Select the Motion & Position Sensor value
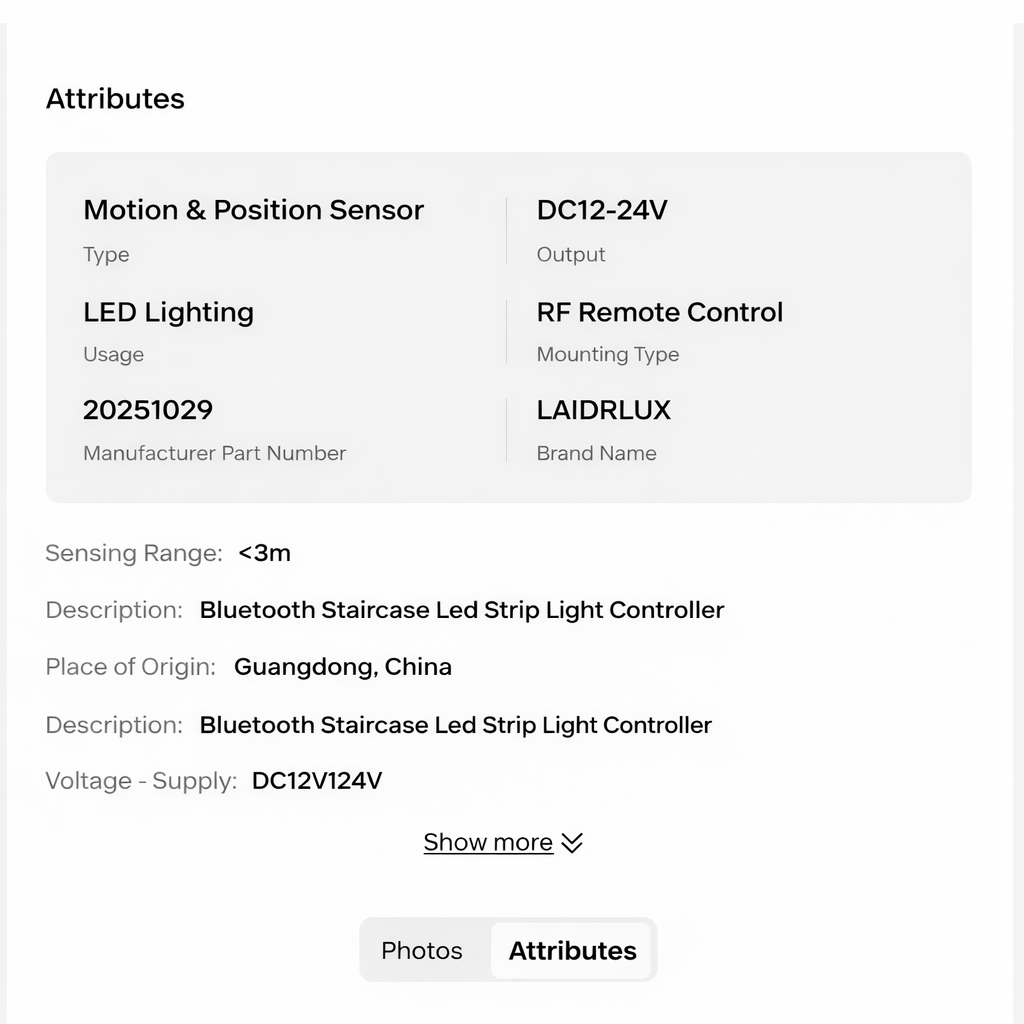 tap(253, 210)
